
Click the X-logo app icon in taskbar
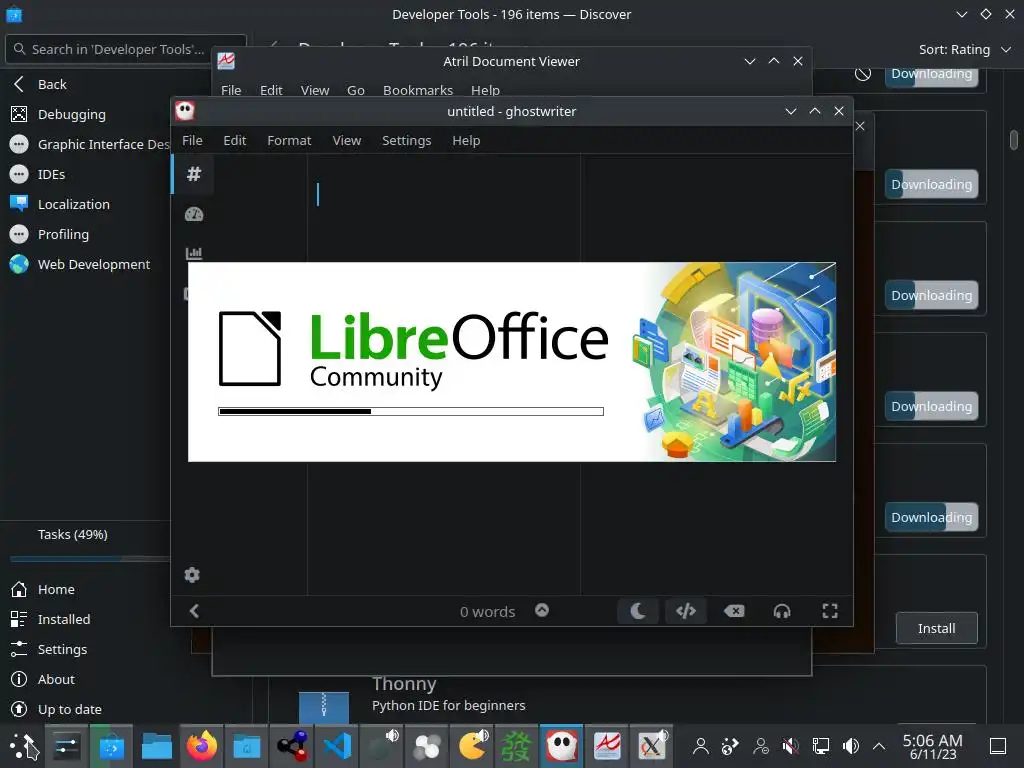(652, 746)
